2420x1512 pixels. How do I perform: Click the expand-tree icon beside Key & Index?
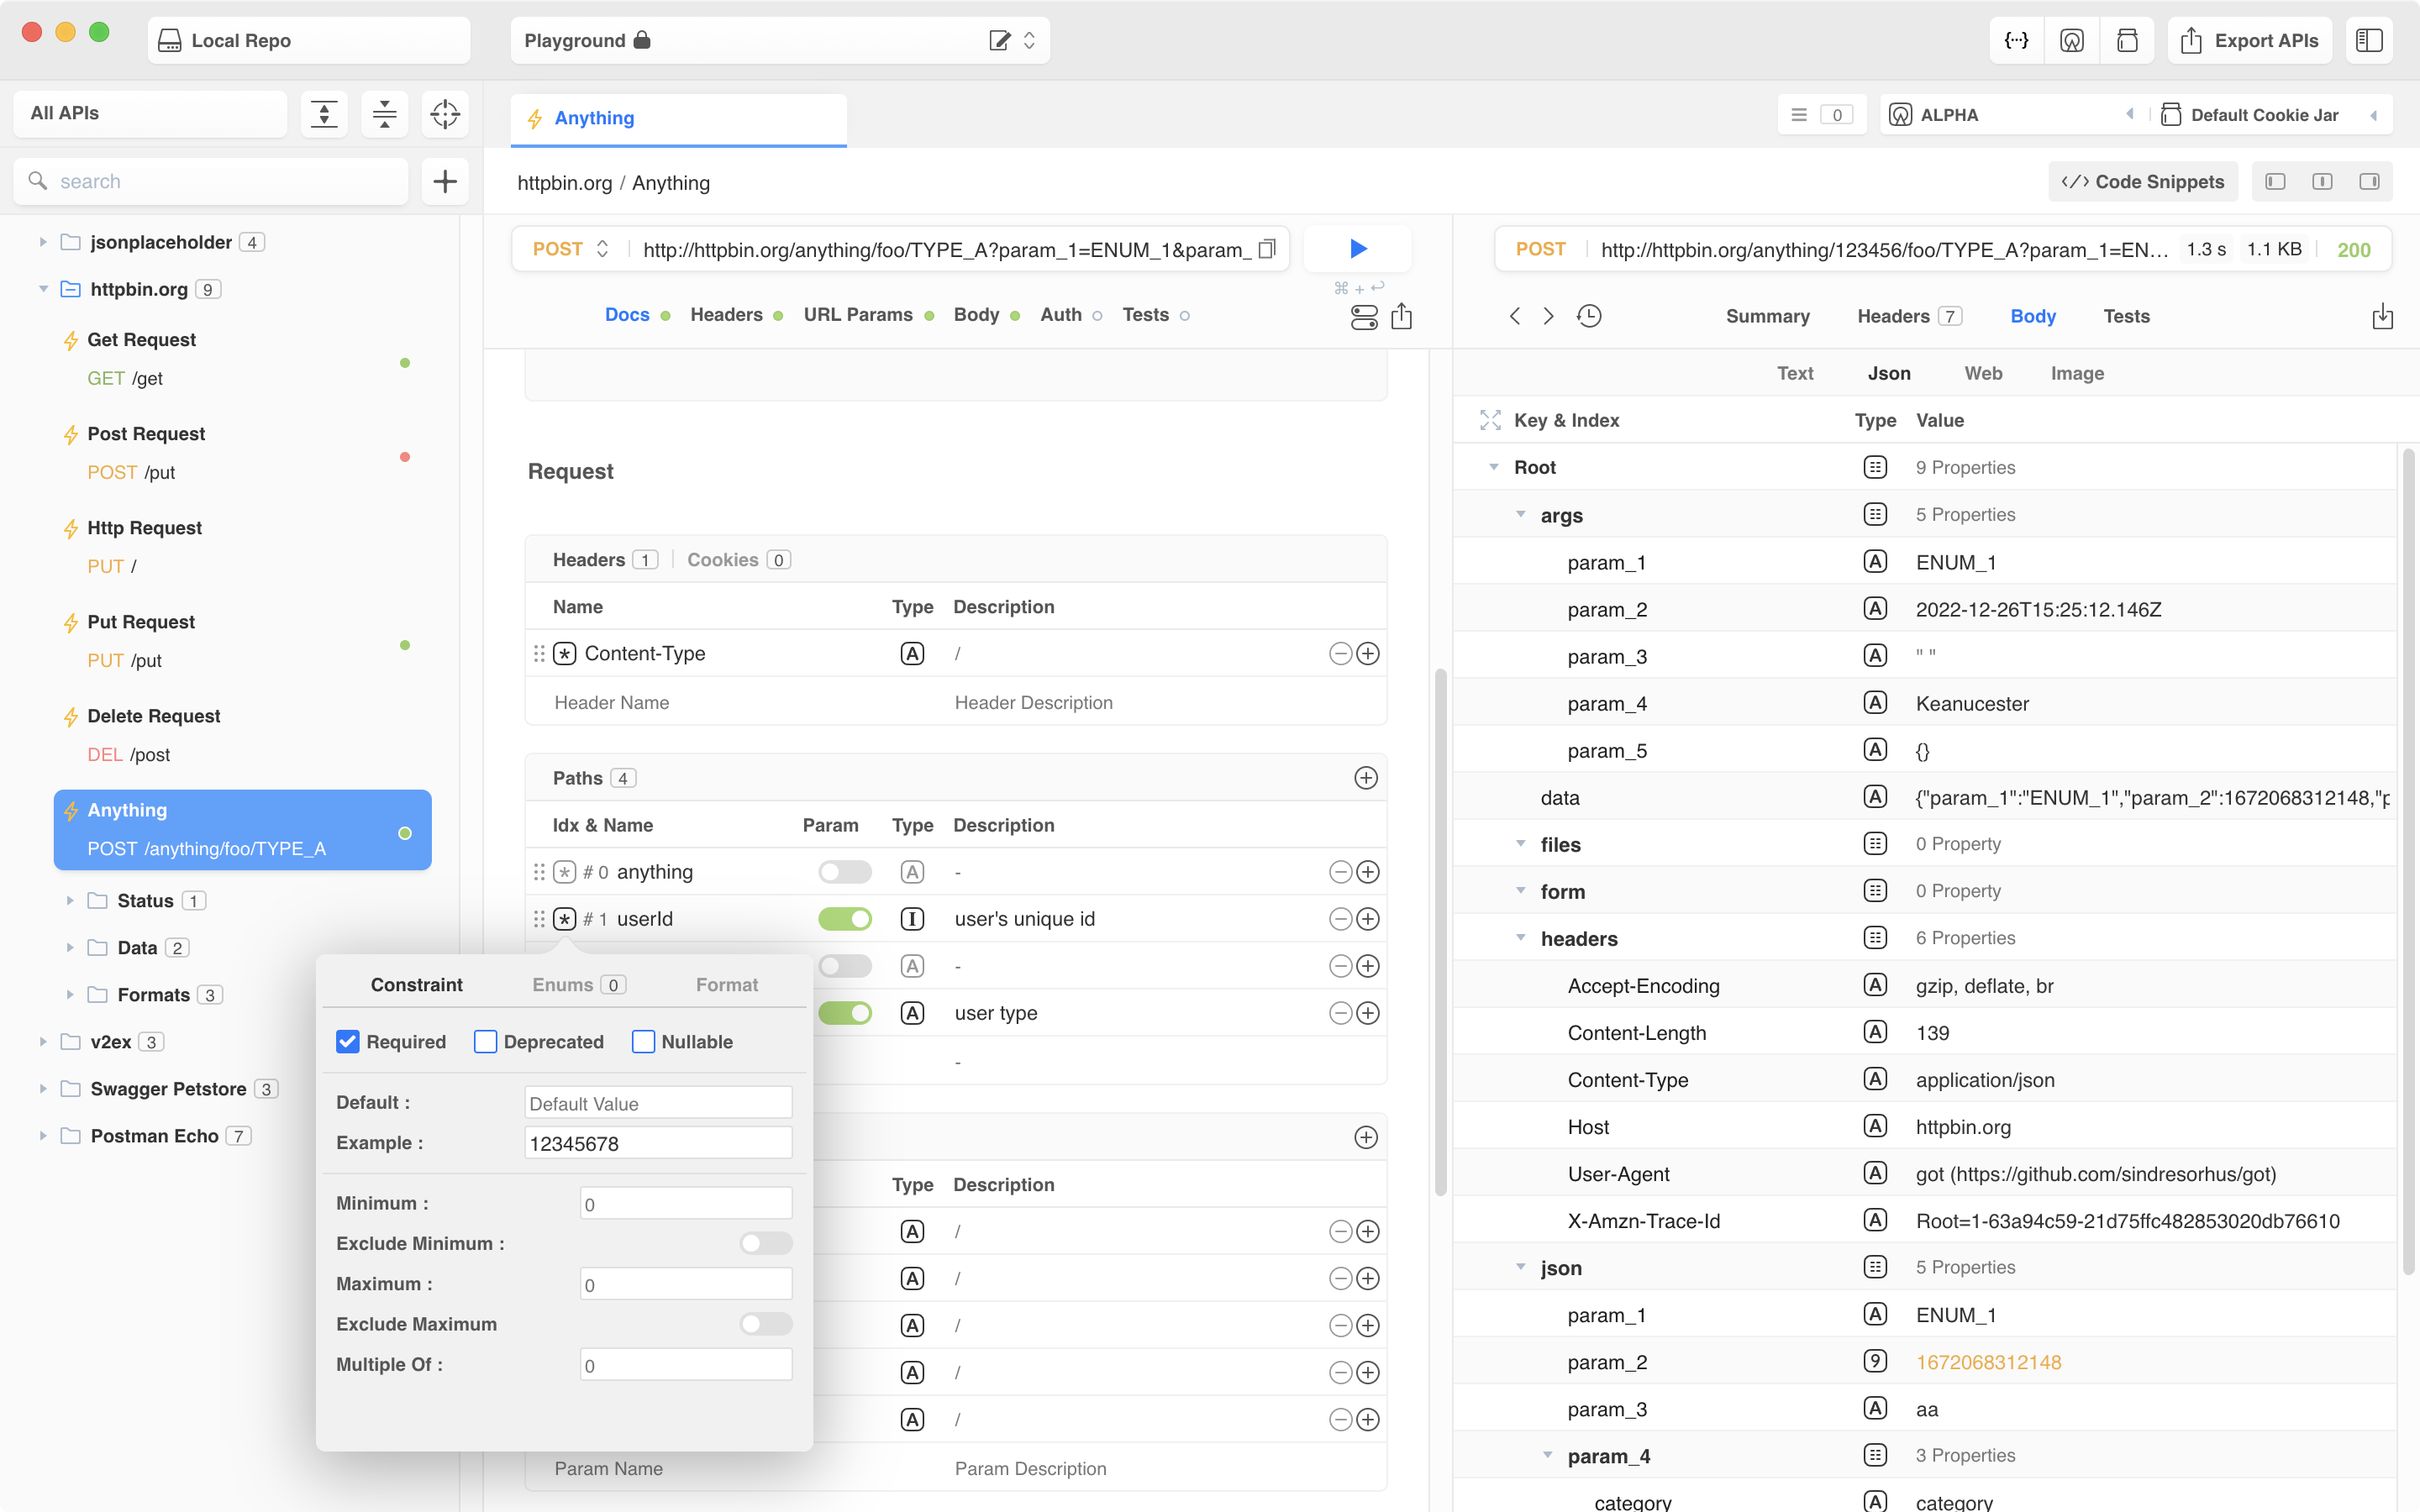pos(1490,420)
